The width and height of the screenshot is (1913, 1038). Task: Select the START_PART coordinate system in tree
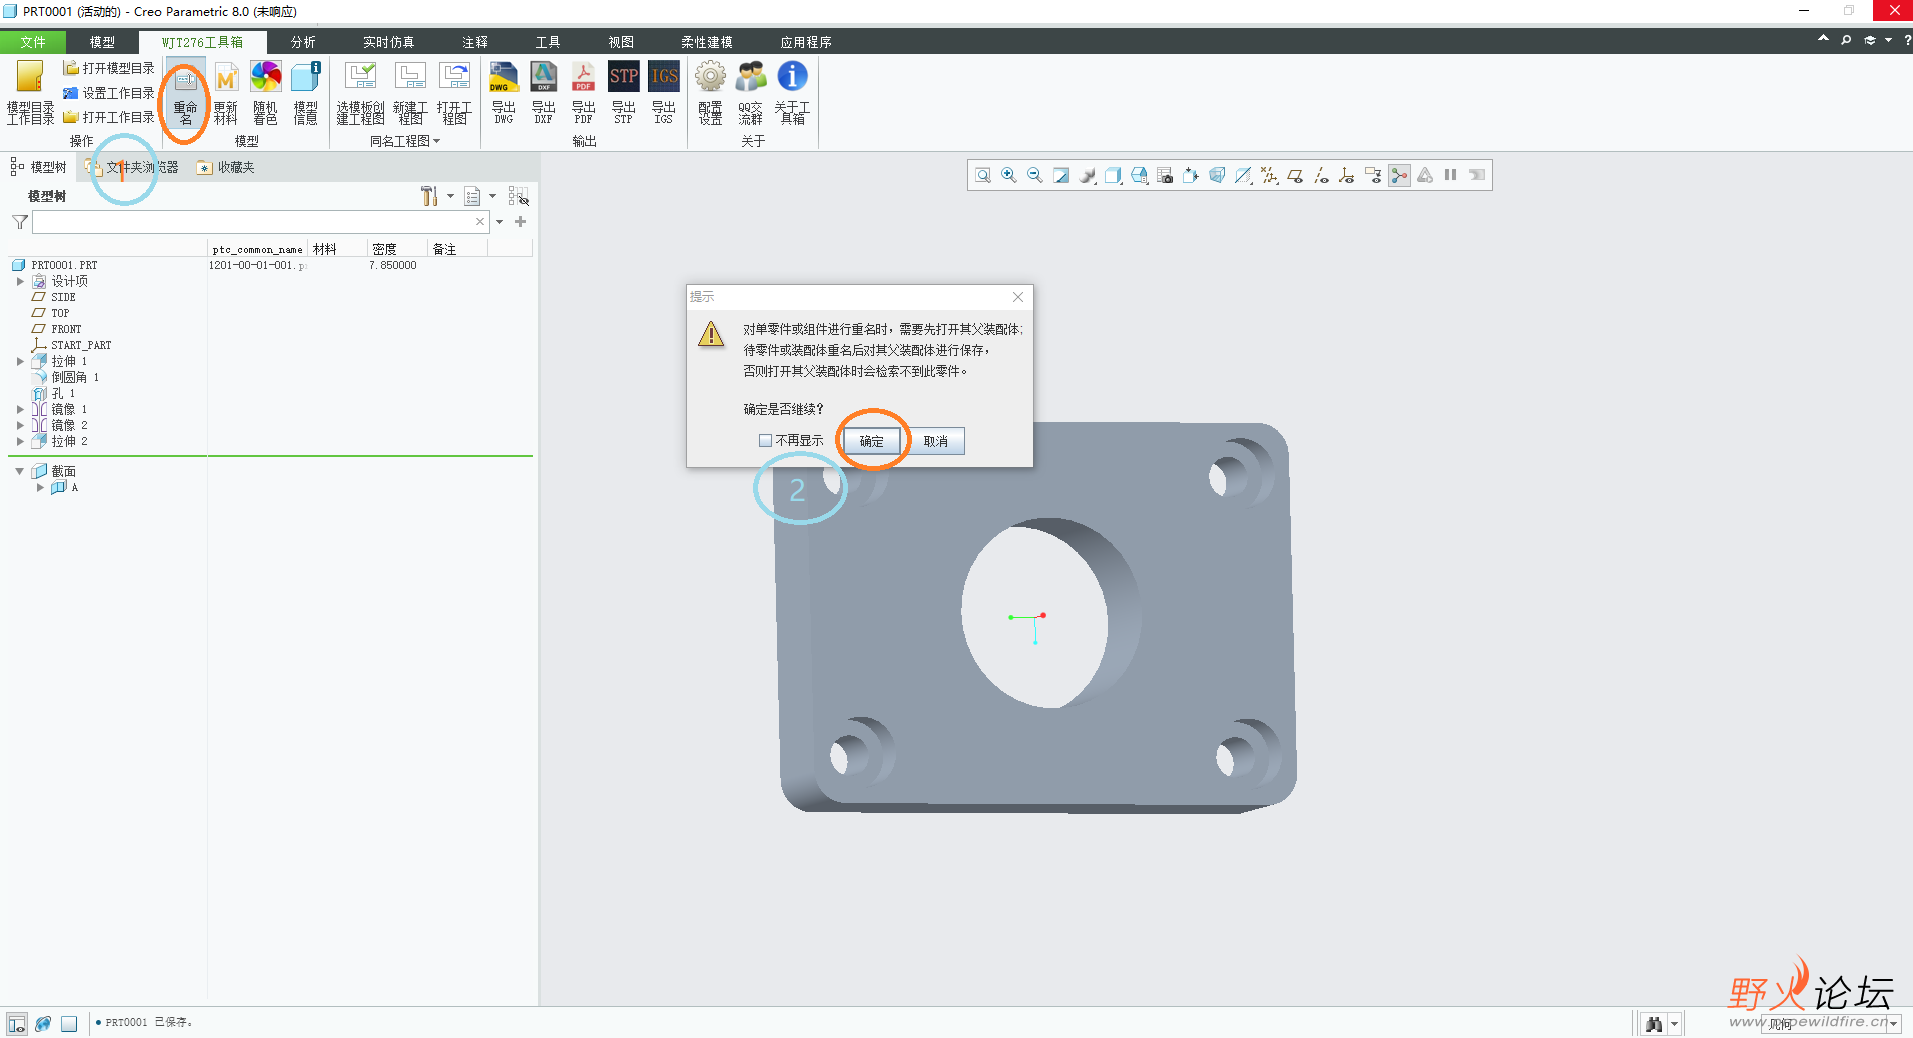pos(71,346)
